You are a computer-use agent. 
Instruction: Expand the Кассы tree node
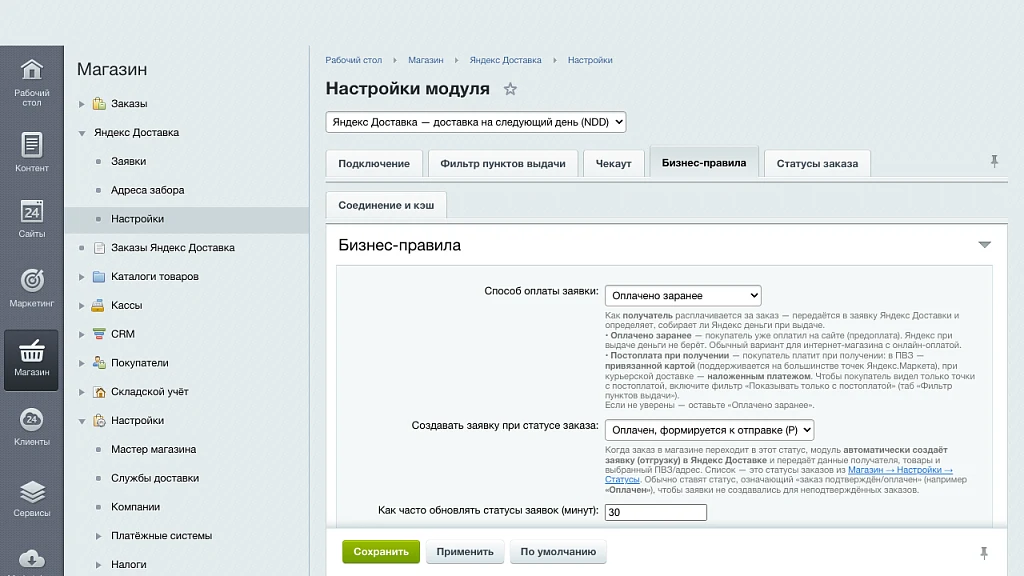pos(82,306)
